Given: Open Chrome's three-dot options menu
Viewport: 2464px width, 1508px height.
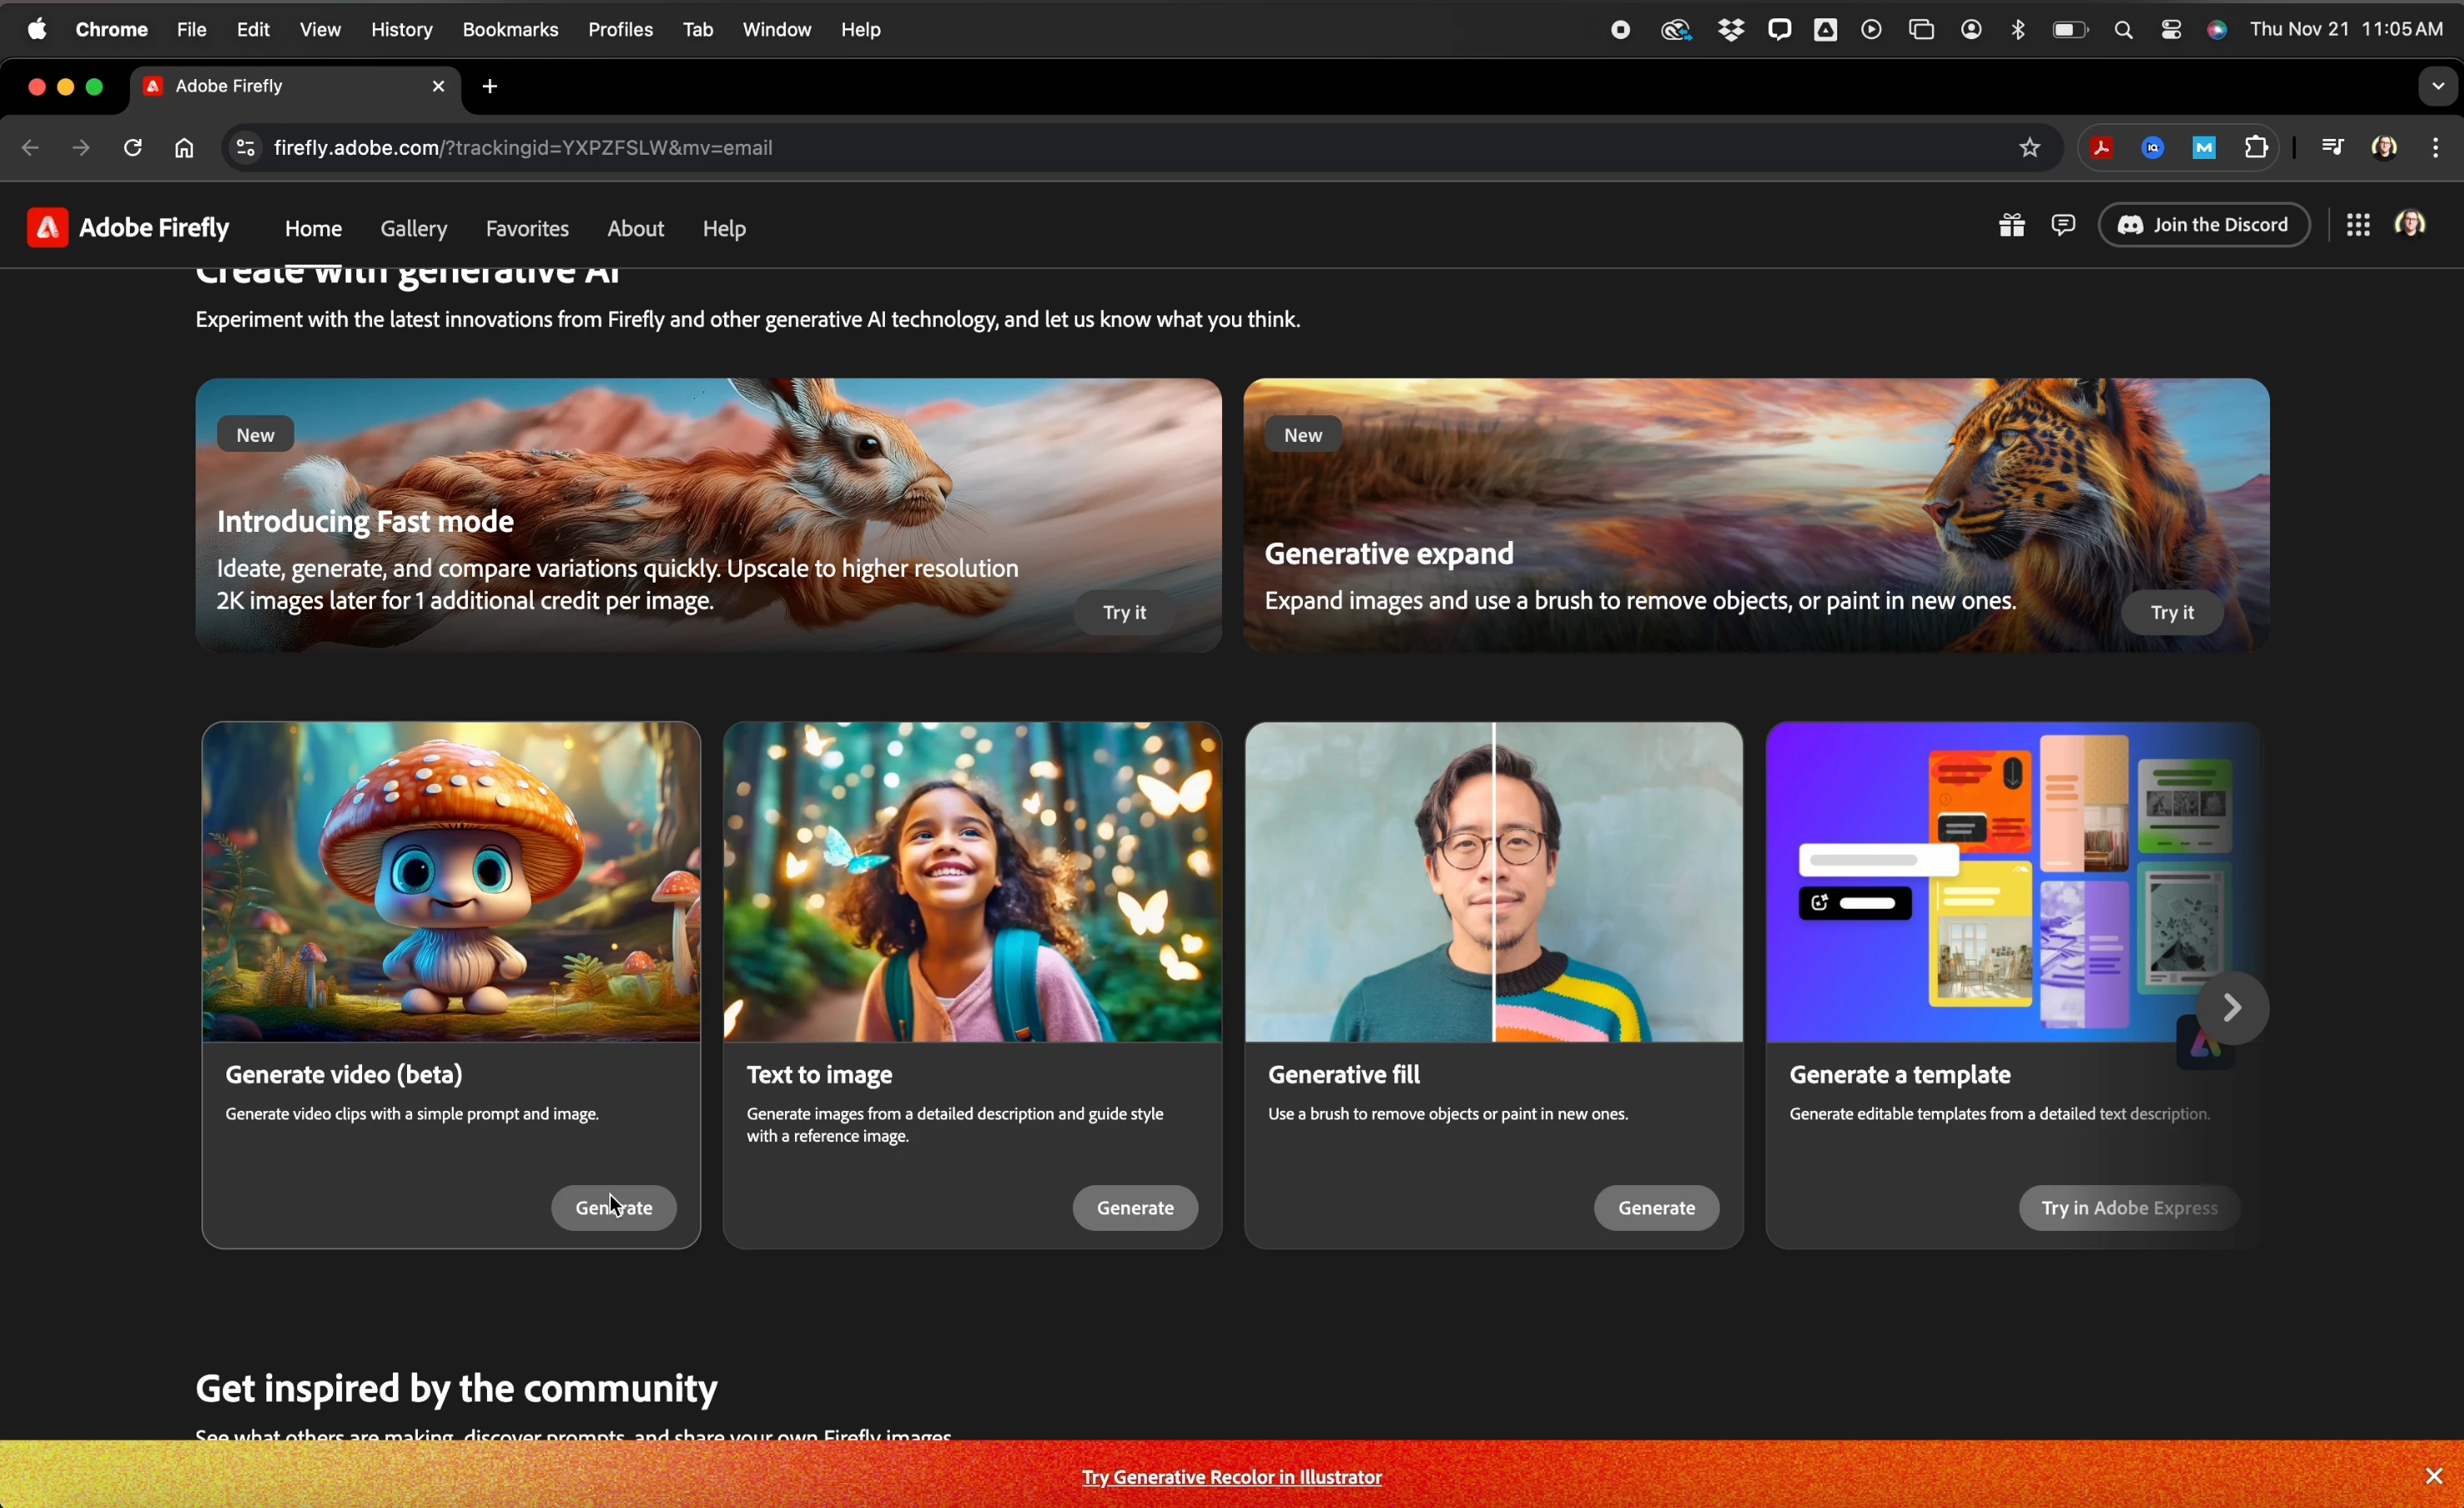Looking at the screenshot, I should [2436, 149].
